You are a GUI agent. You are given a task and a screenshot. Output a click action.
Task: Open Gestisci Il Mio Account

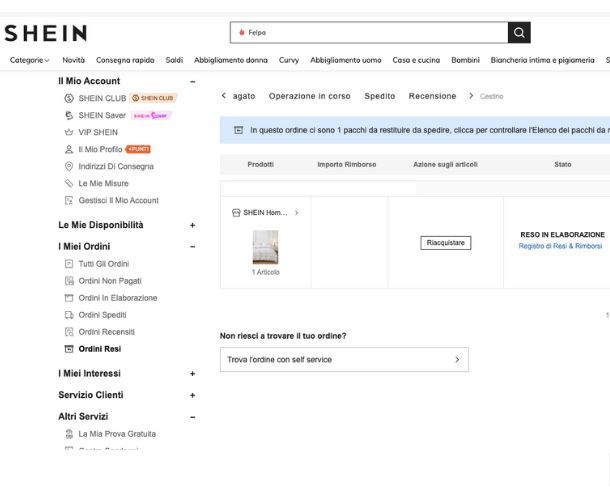pyautogui.click(x=119, y=200)
